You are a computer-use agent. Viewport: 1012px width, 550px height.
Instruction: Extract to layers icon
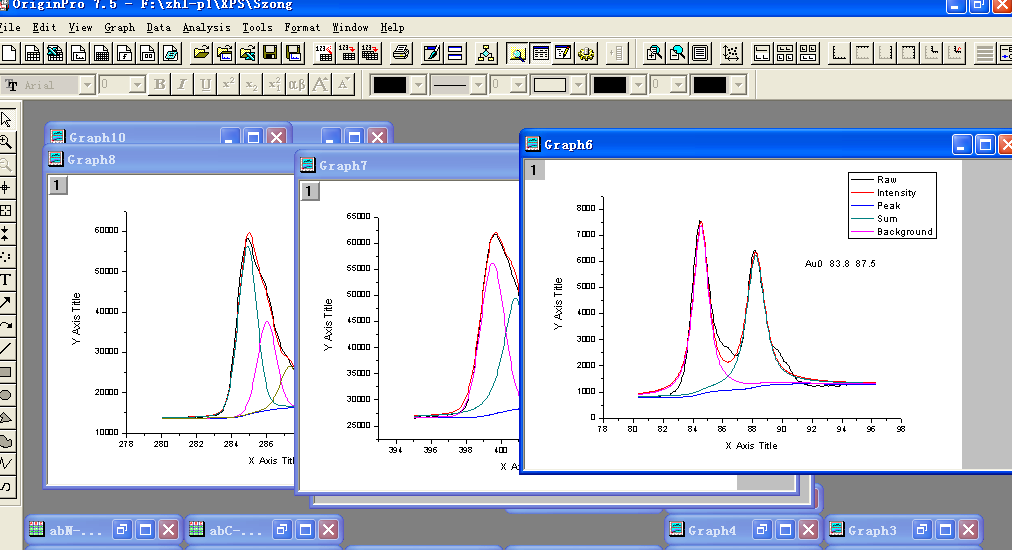(x=762, y=53)
